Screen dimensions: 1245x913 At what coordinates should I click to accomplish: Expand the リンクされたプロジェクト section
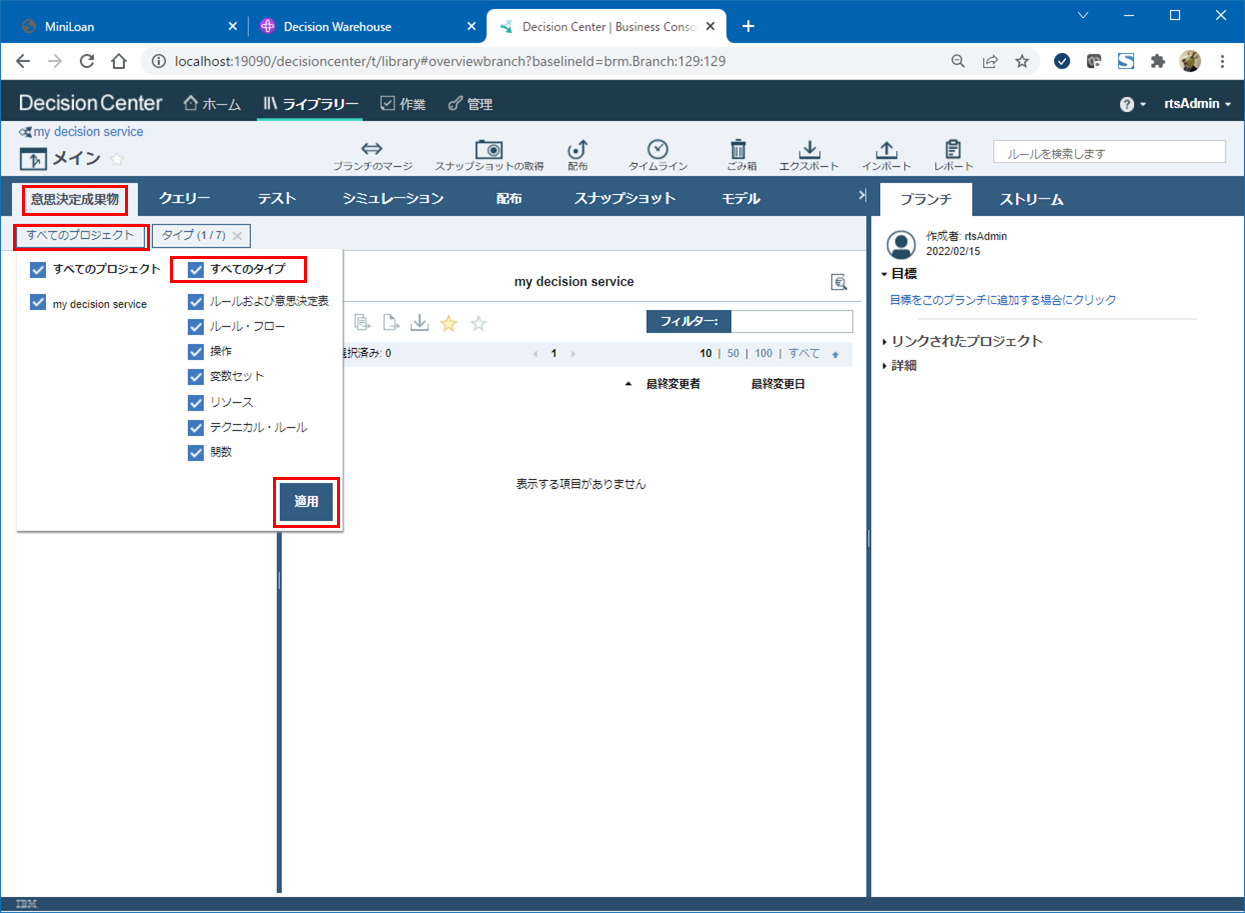(963, 341)
